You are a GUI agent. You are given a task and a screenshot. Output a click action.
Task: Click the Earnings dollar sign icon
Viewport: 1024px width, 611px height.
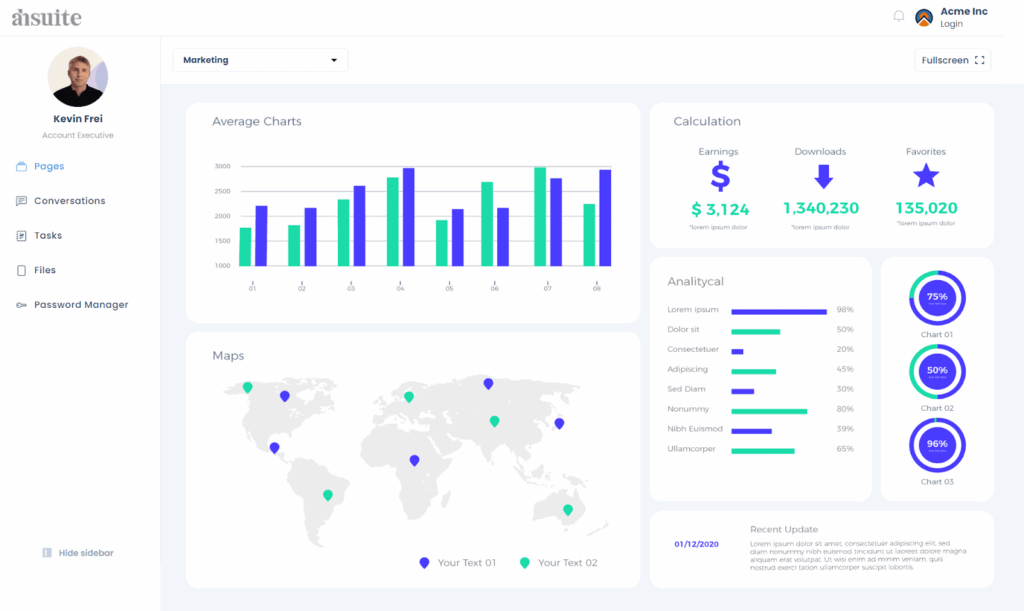[720, 177]
